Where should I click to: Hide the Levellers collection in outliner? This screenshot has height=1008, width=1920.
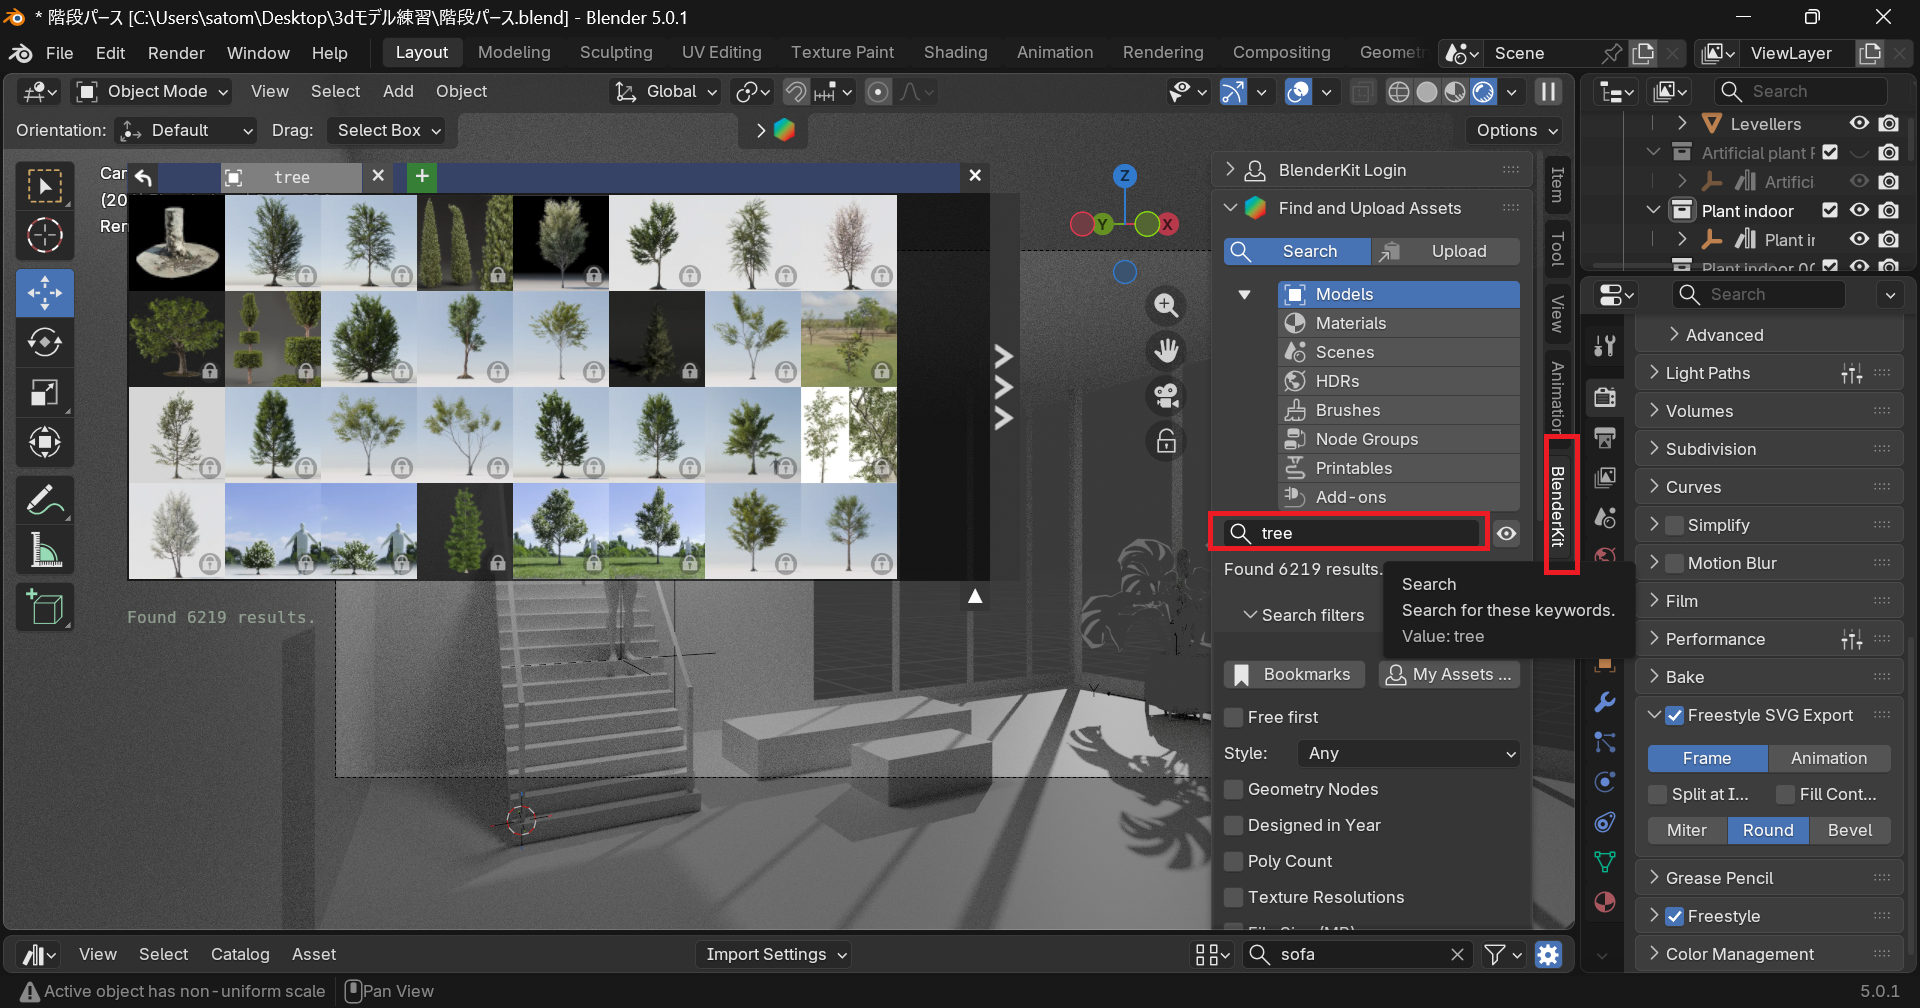pyautogui.click(x=1859, y=123)
